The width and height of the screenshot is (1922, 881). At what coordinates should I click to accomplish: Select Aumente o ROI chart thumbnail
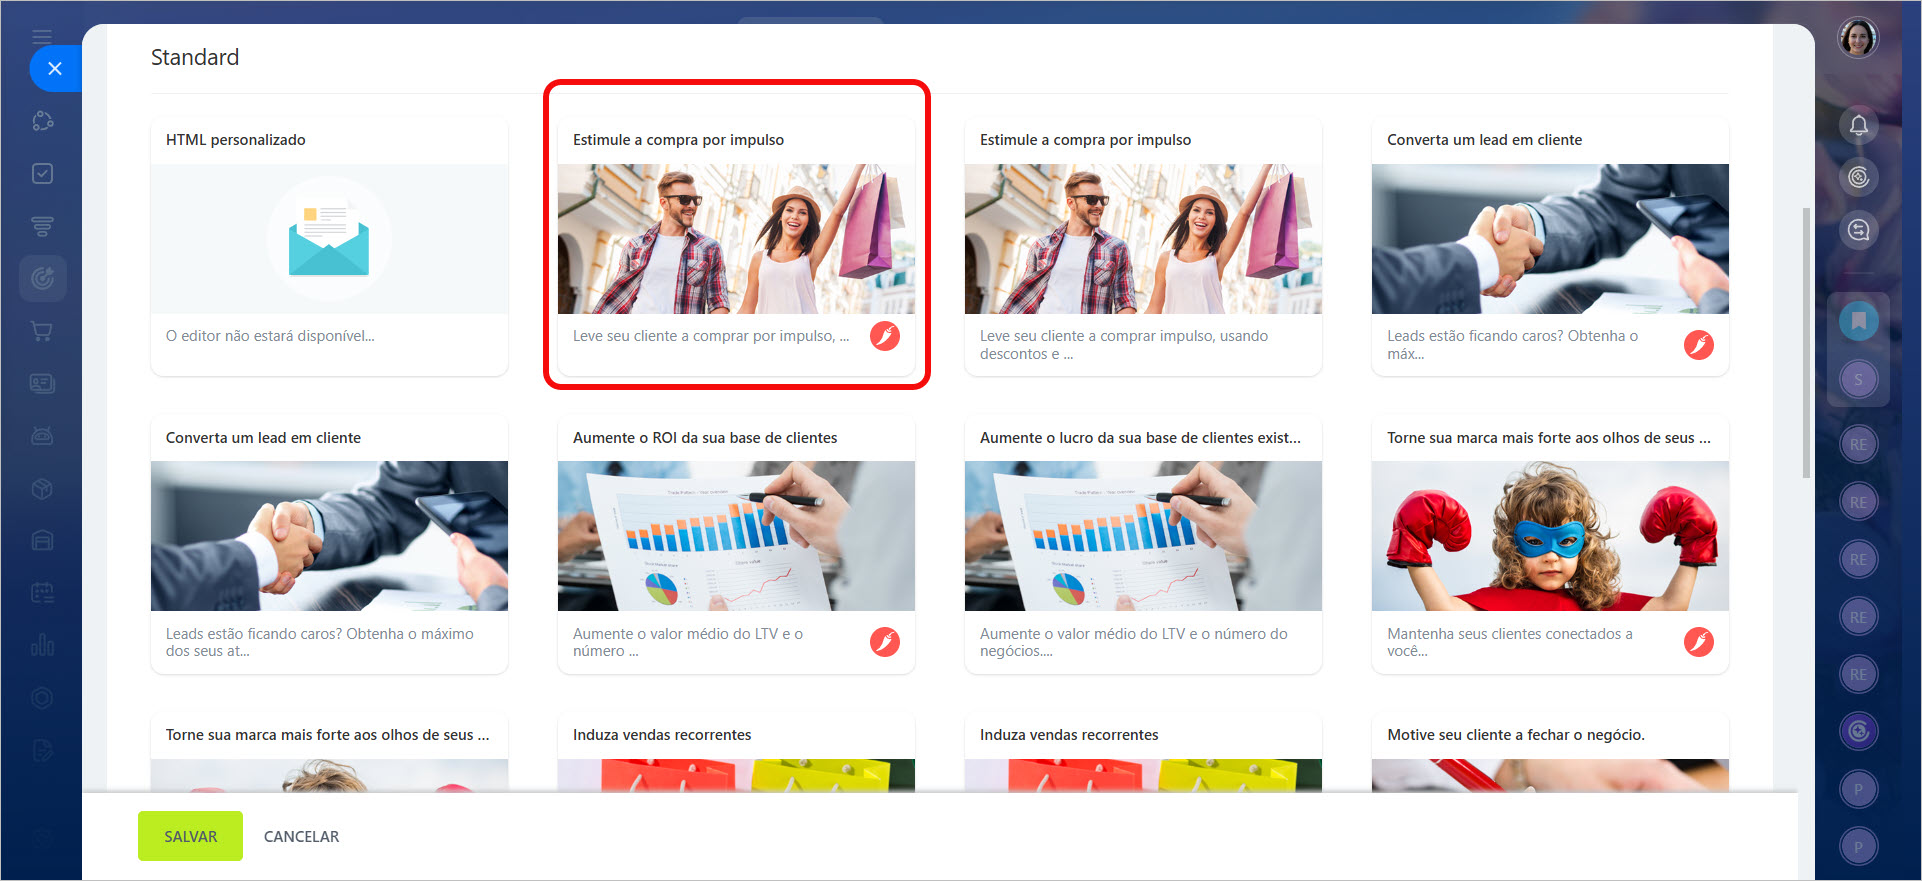(x=736, y=536)
